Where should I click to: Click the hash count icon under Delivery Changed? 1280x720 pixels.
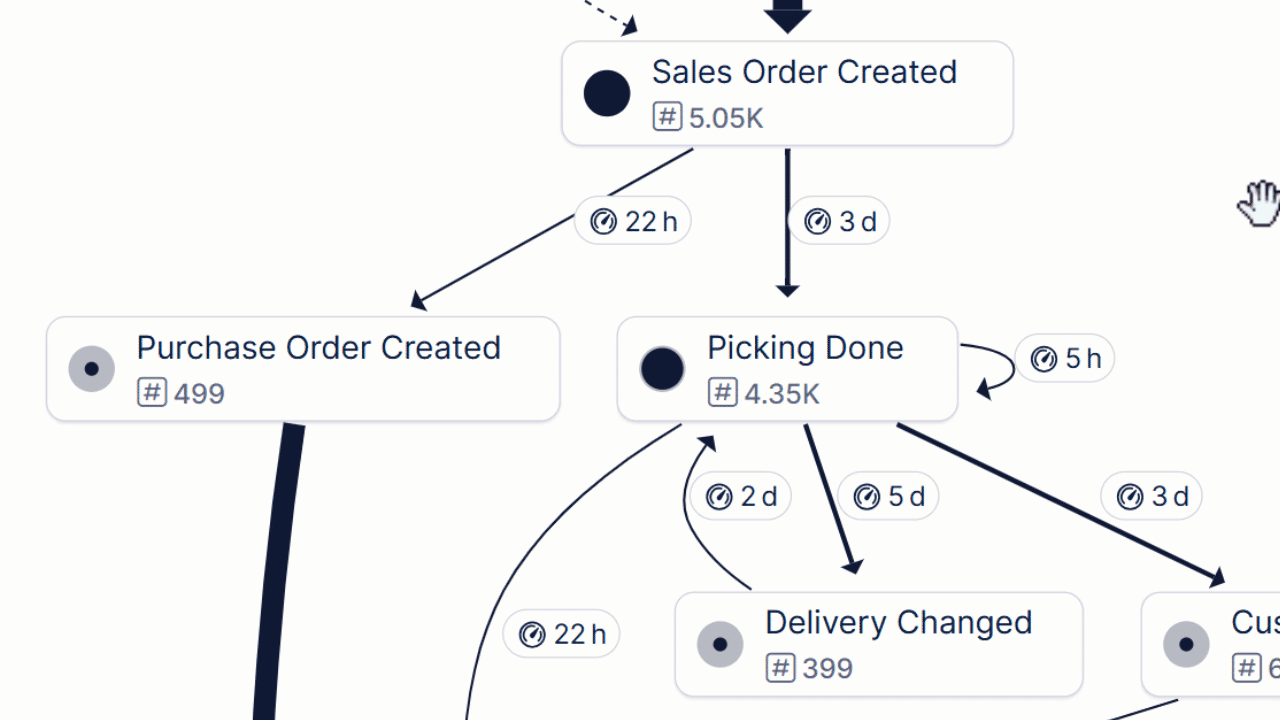pos(780,667)
